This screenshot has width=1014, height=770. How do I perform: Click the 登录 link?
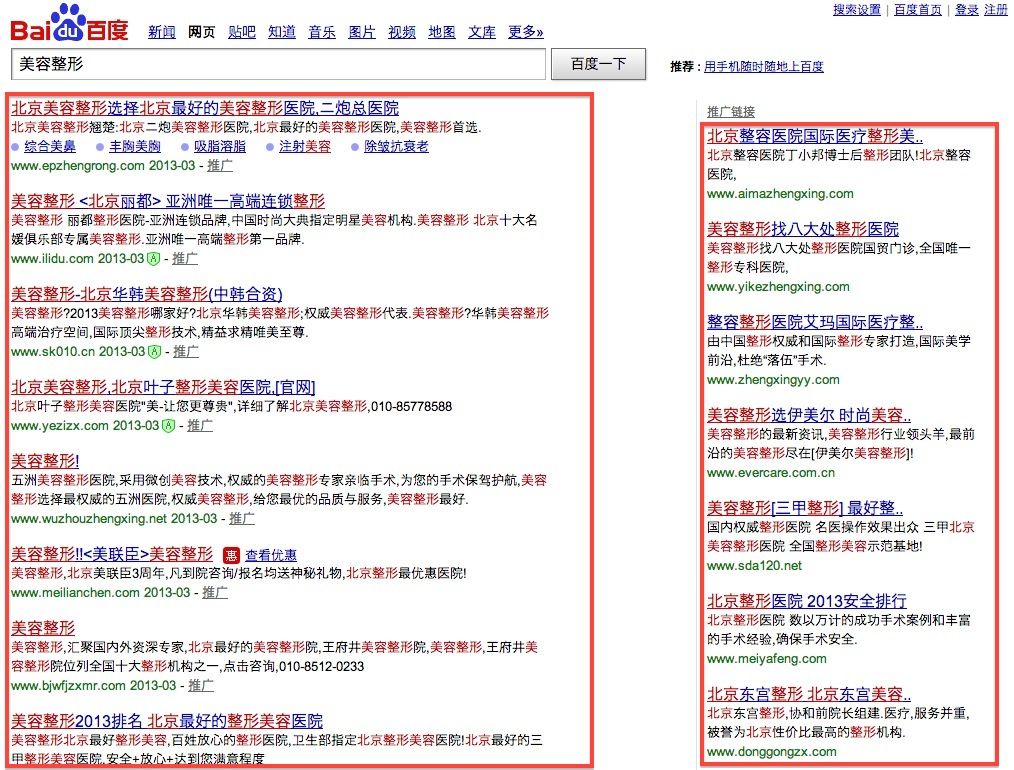tap(967, 10)
